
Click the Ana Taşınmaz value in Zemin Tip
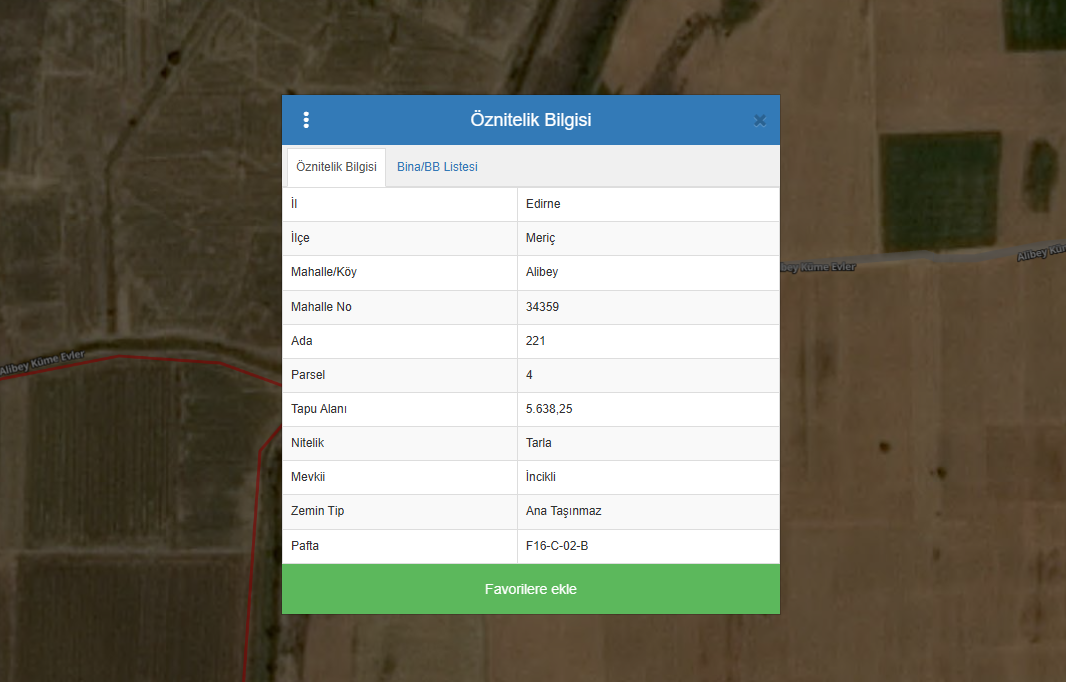pyautogui.click(x=563, y=511)
